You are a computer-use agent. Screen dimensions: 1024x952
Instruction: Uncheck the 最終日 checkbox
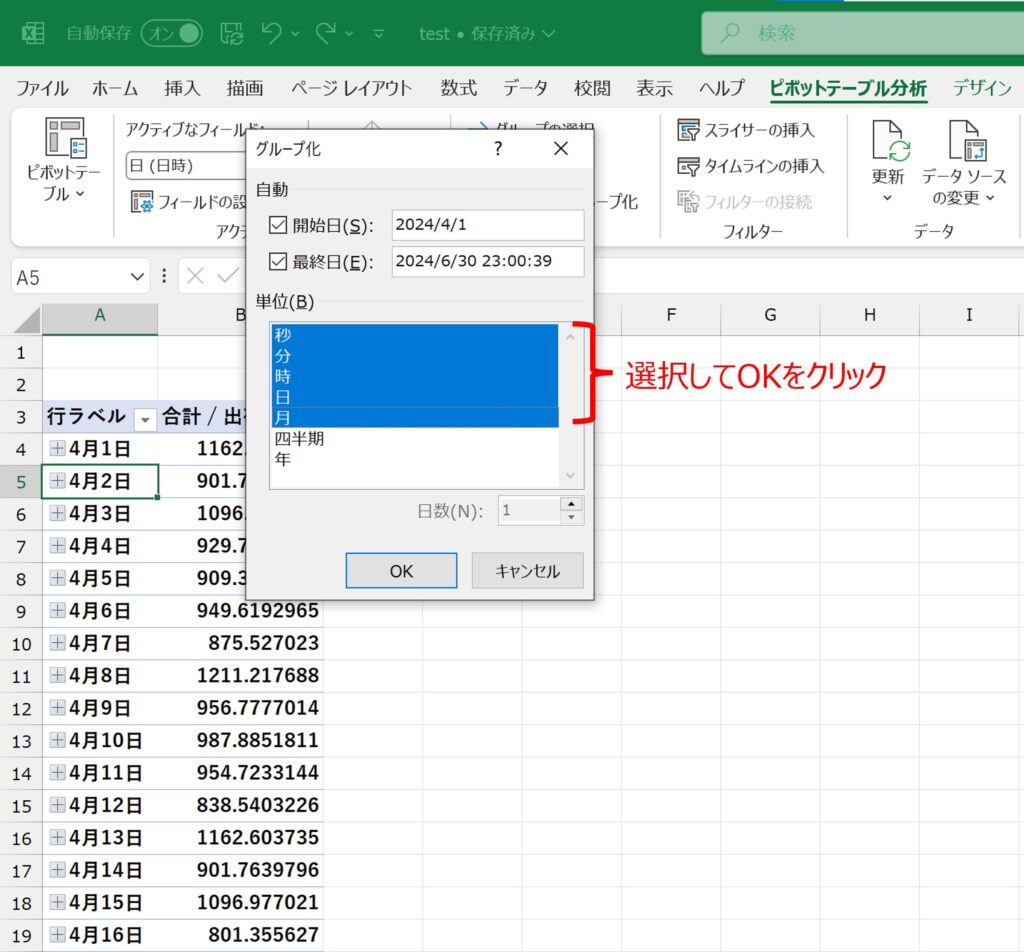278,262
